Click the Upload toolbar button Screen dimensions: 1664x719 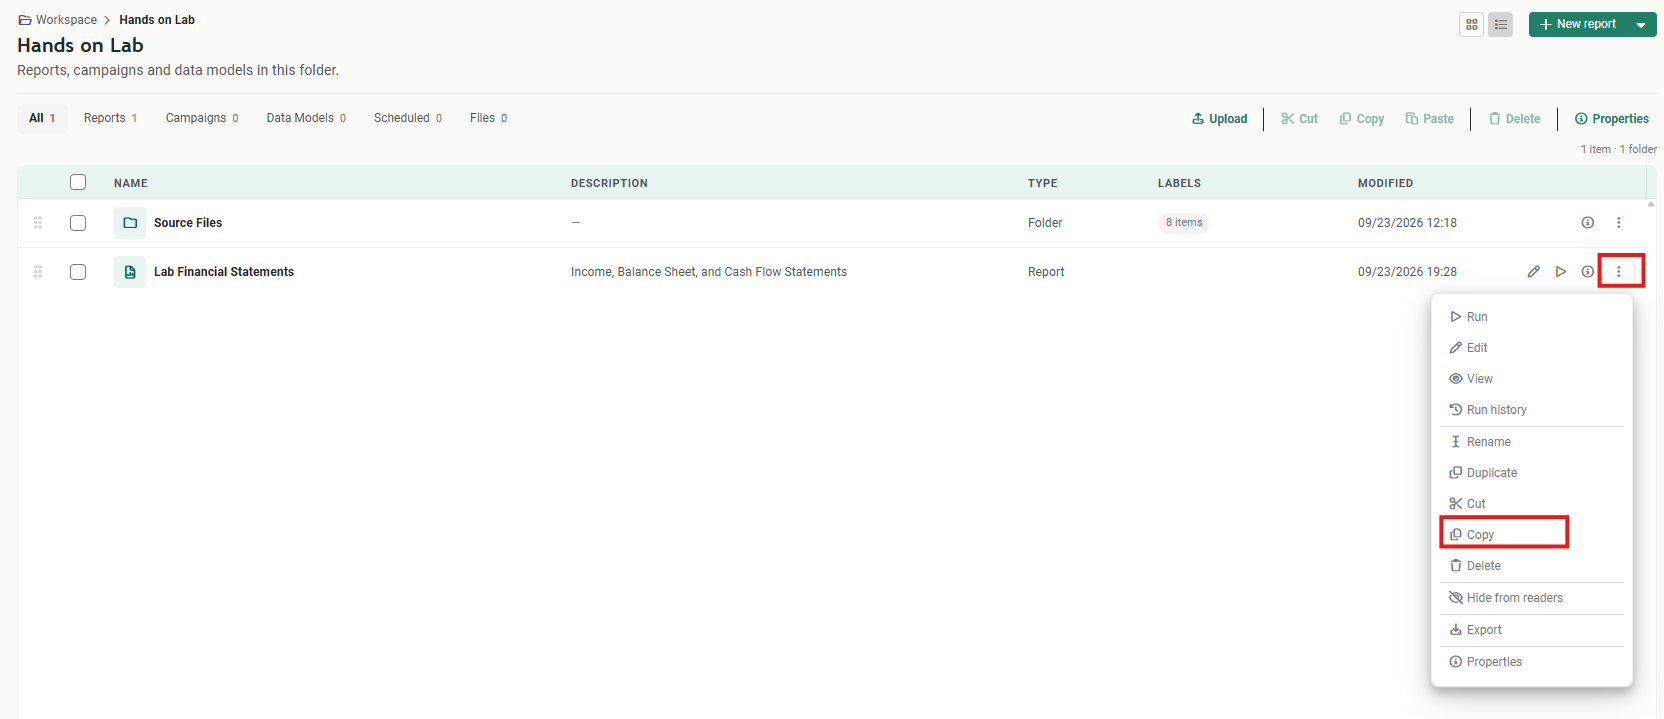[x=1219, y=119]
